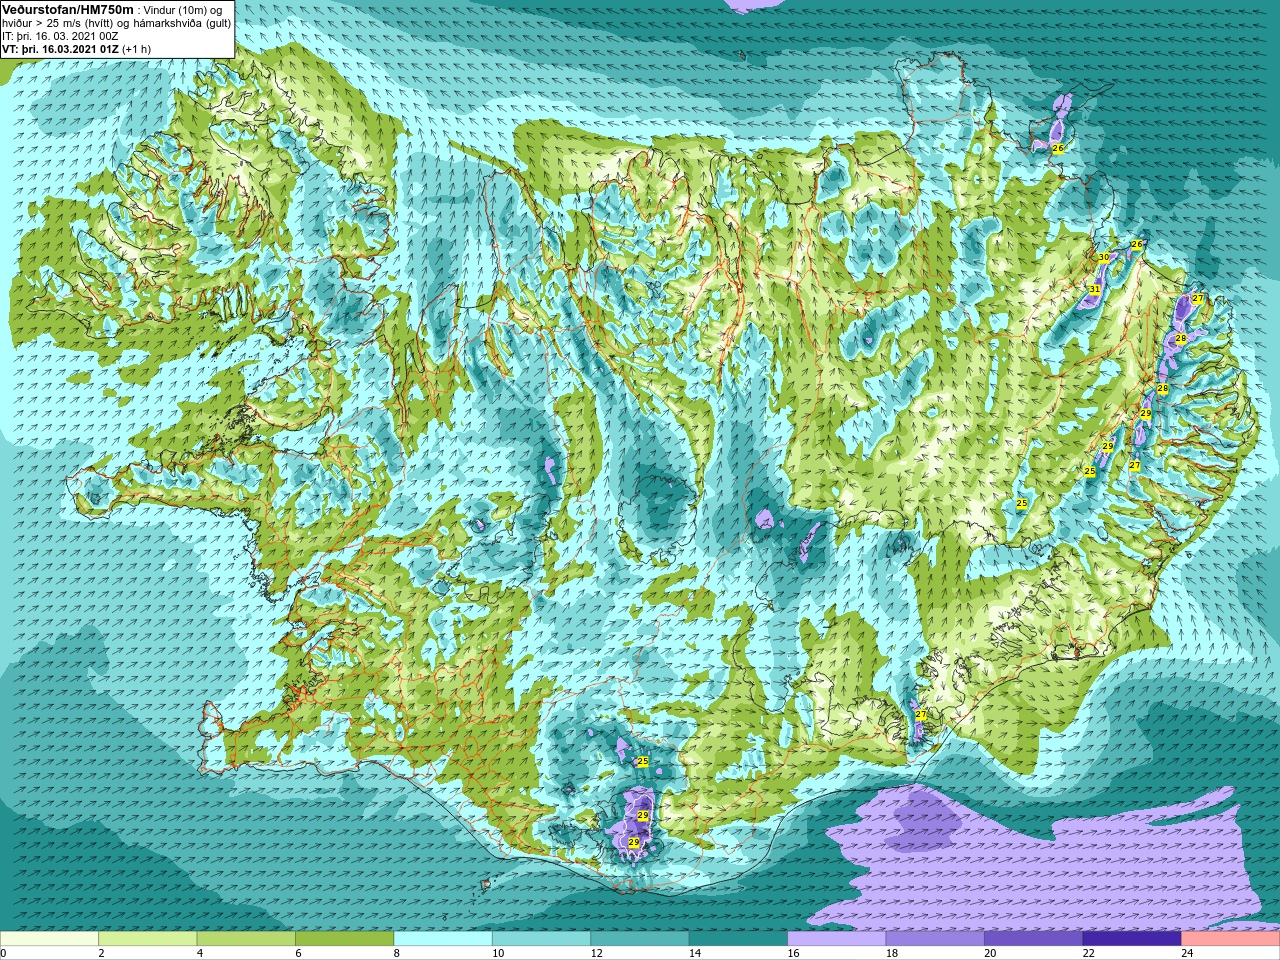Click the legend tick label "4"
The width and height of the screenshot is (1280, 960).
pos(200,953)
